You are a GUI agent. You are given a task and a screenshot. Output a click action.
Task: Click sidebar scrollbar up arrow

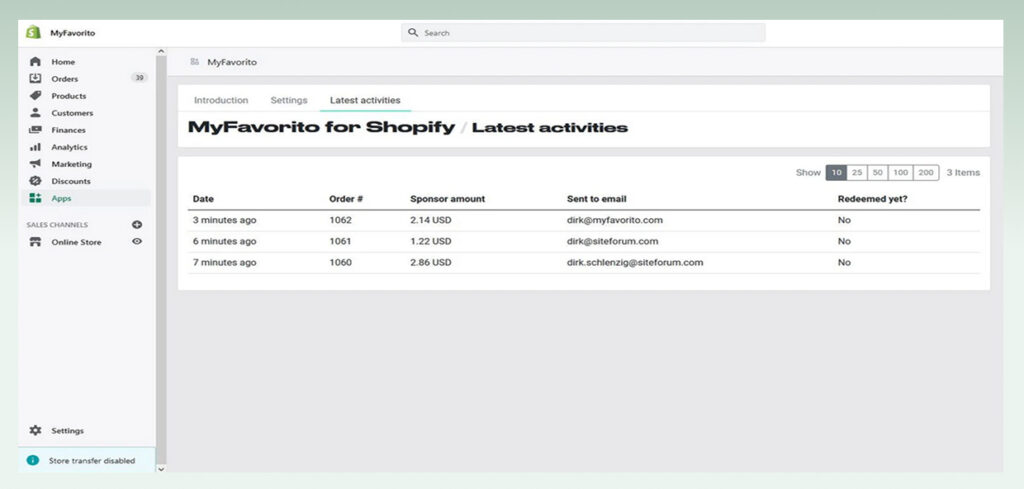[x=161, y=51]
